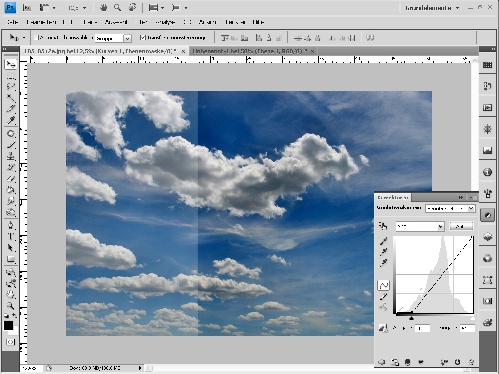Select the Eraser tool
Screen dimensions: 499x374
11,178
